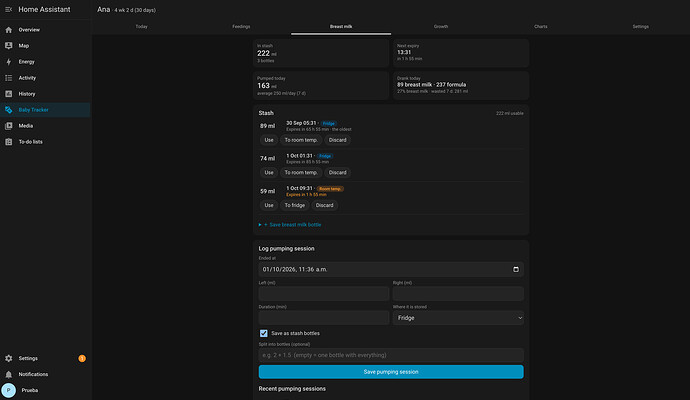The width and height of the screenshot is (690, 400).
Task: Click the Left (ml) input field
Action: (x=324, y=294)
